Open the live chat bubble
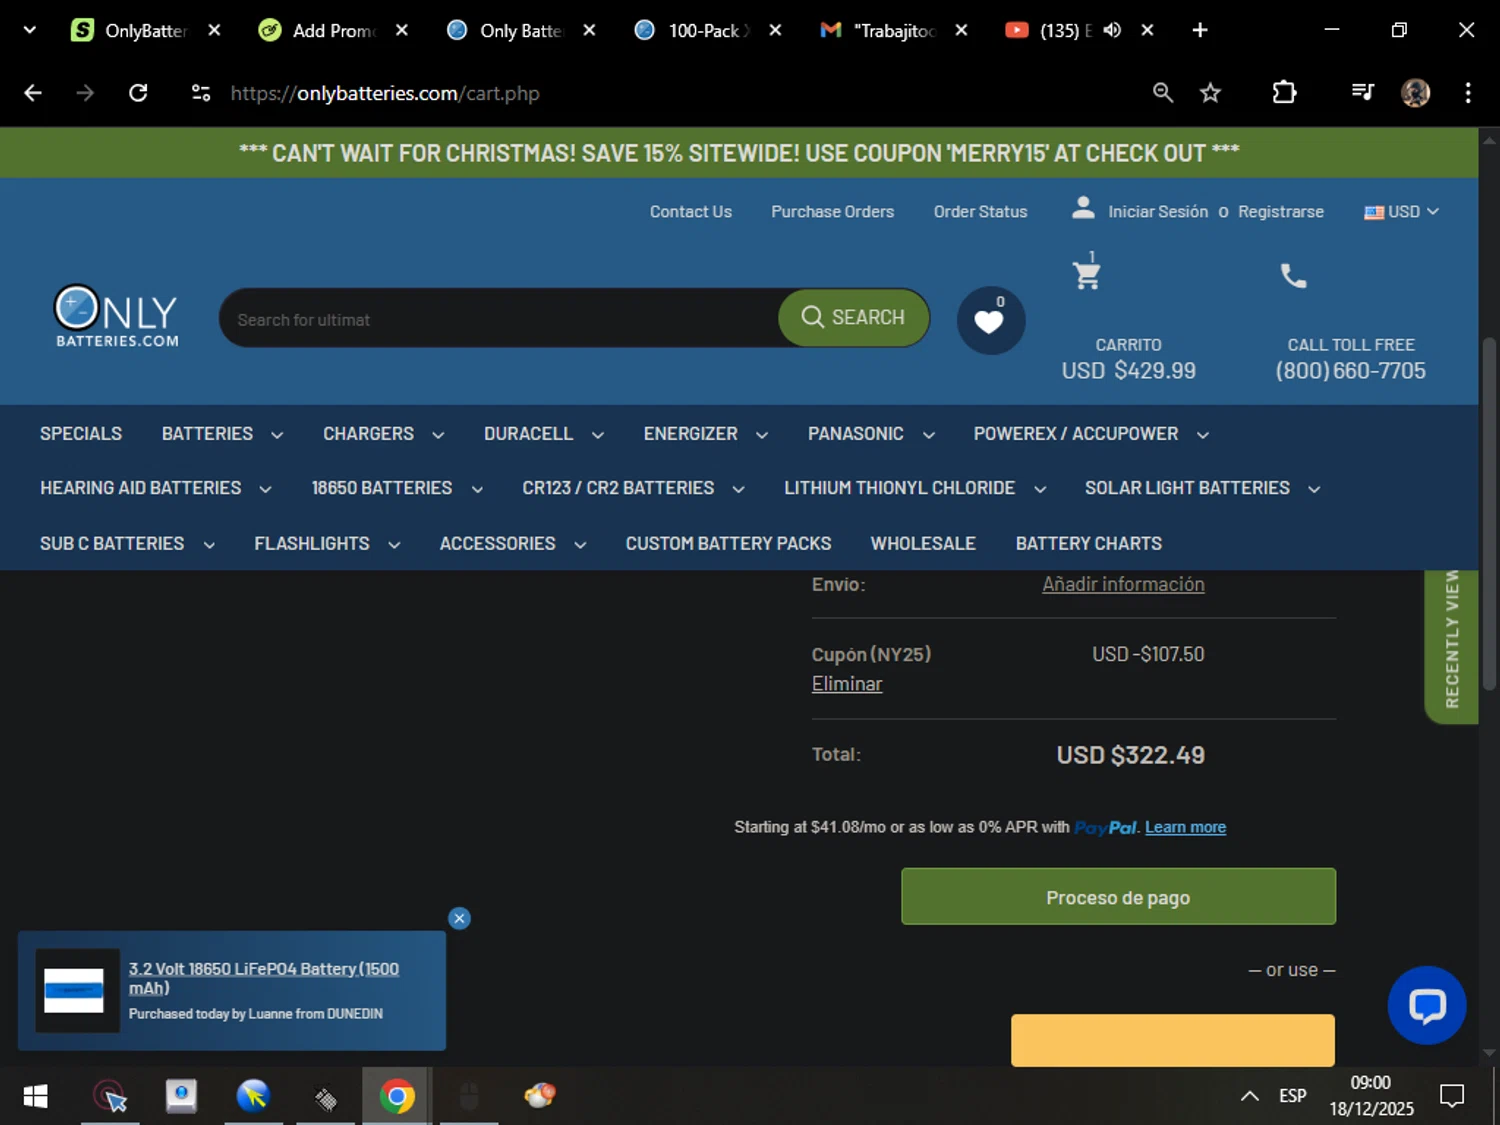 tap(1427, 1005)
